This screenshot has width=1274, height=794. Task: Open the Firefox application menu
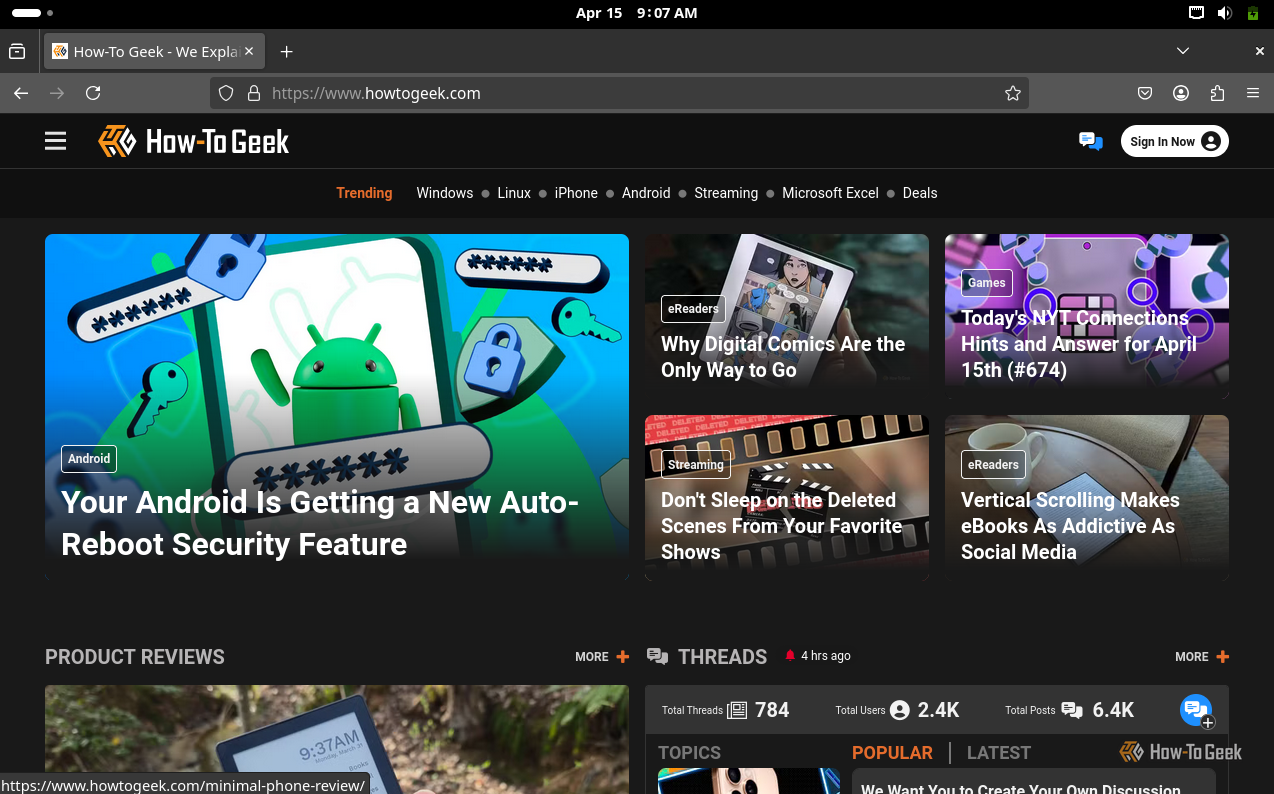tap(1253, 93)
